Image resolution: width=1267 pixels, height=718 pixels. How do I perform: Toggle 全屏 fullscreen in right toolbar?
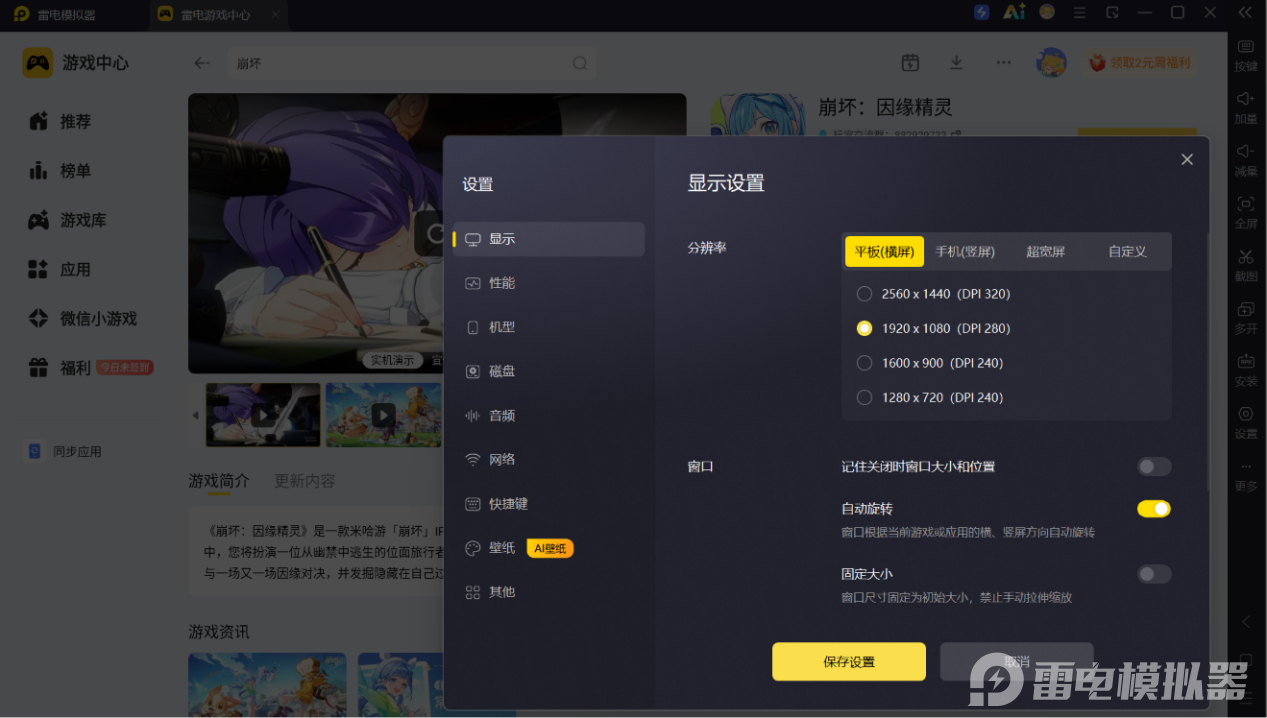pos(1246,212)
